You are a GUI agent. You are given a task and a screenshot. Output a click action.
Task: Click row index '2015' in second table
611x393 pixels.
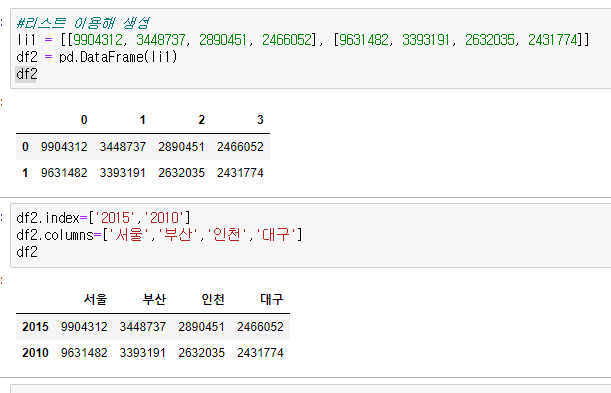click(x=35, y=327)
